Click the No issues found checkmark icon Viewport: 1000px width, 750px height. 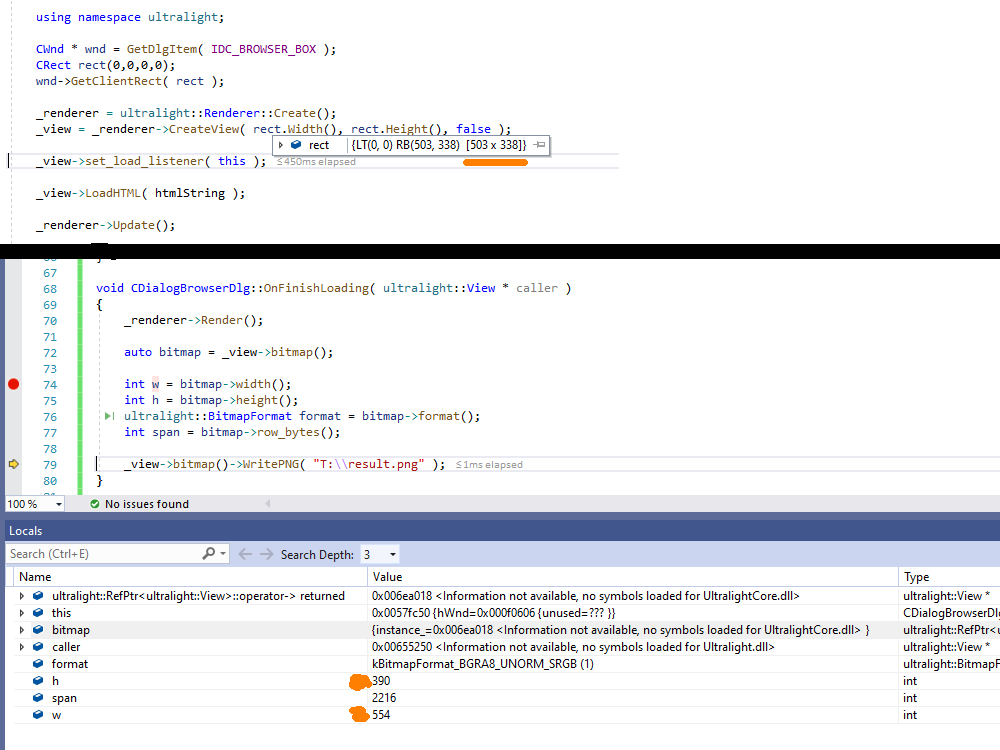point(94,504)
